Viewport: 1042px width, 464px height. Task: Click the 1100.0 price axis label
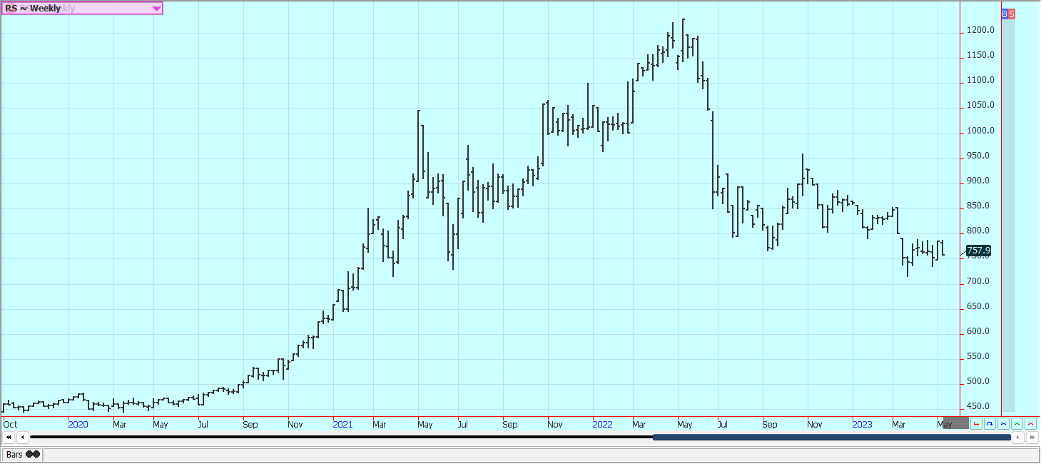point(981,80)
